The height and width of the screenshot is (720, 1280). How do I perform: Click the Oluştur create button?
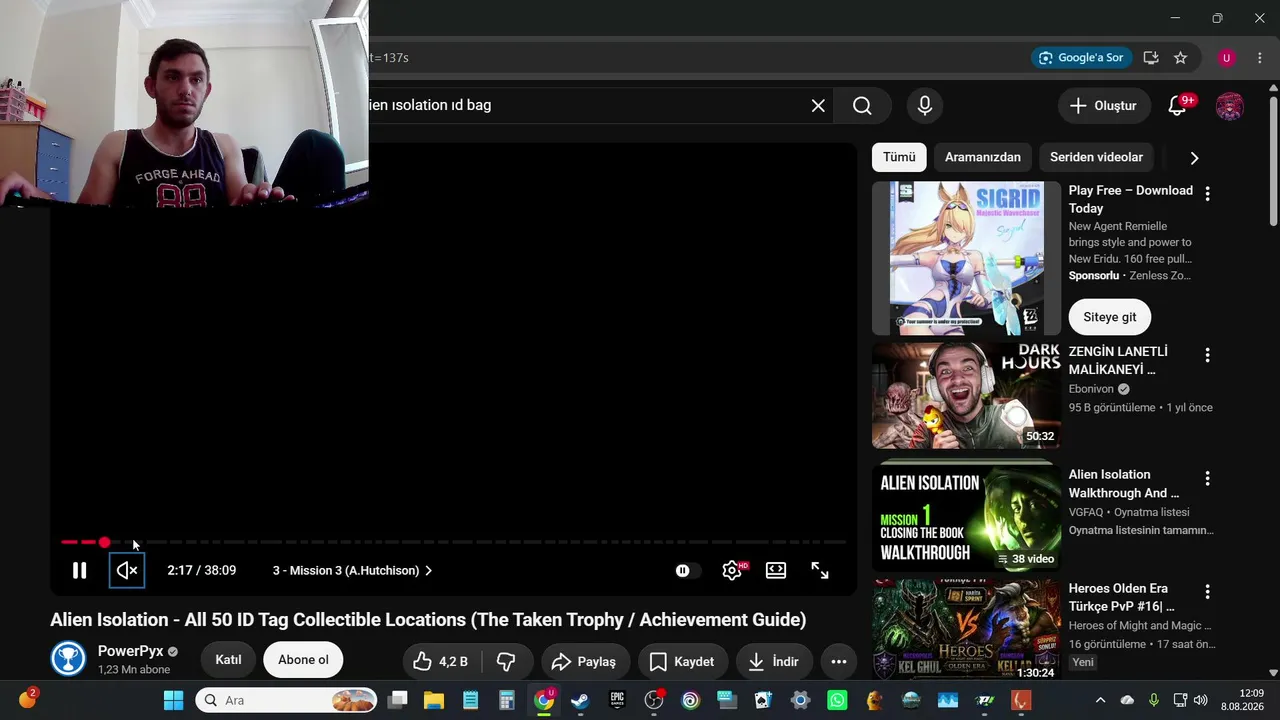click(x=1104, y=106)
